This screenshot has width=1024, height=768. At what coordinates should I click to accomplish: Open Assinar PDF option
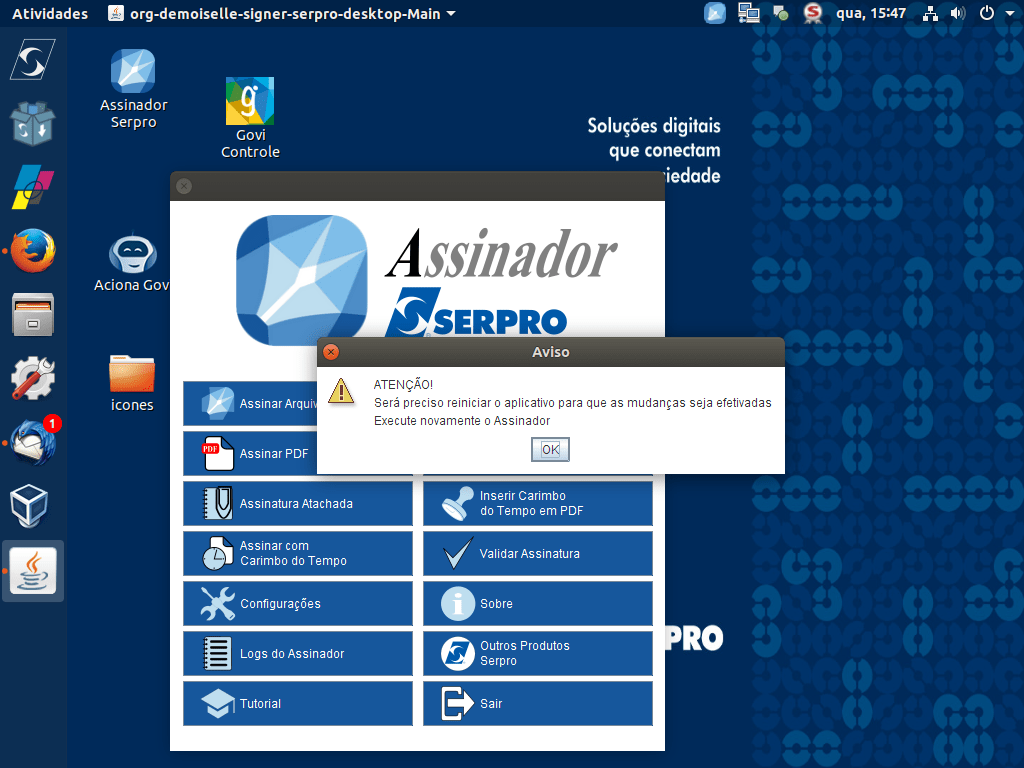(250, 453)
